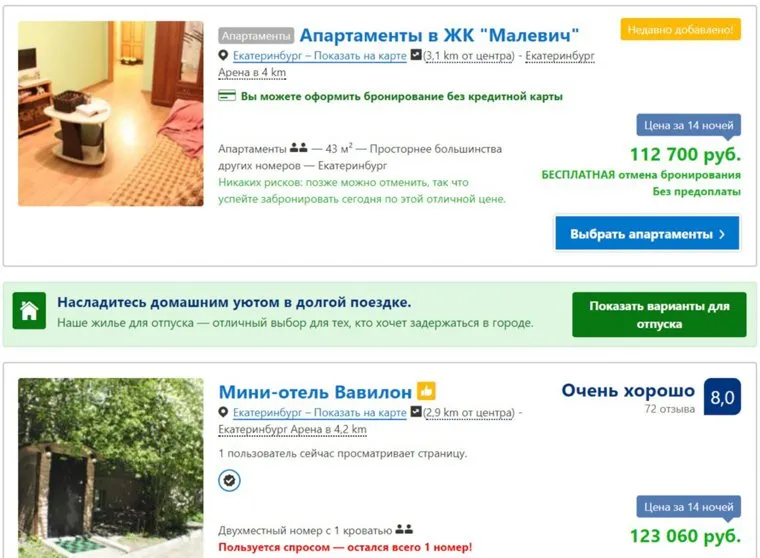
Task: Click Екатеринбург – Показать на карте for Малевич
Action: coord(319,56)
